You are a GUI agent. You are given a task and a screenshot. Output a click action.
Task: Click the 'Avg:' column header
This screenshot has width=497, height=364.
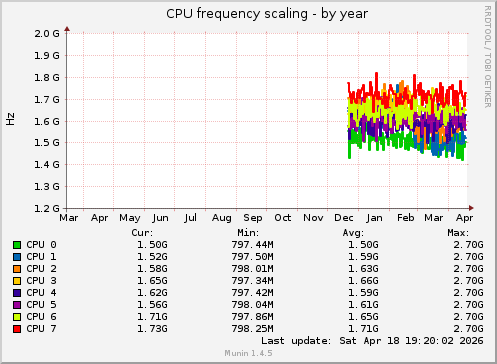point(353,233)
